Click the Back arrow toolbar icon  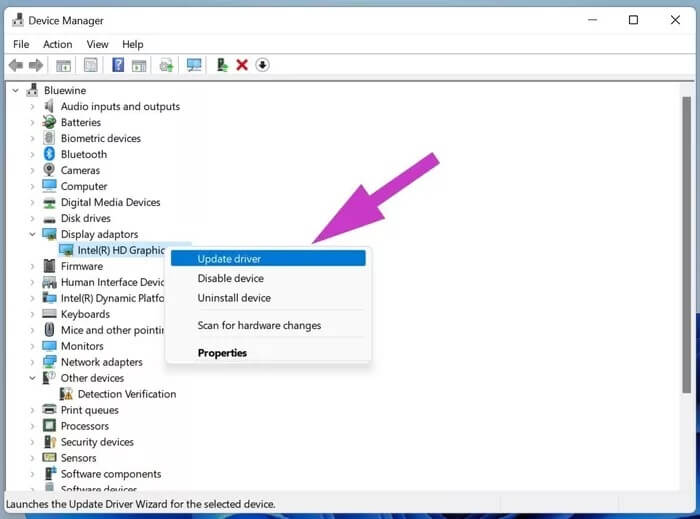pyautogui.click(x=16, y=65)
